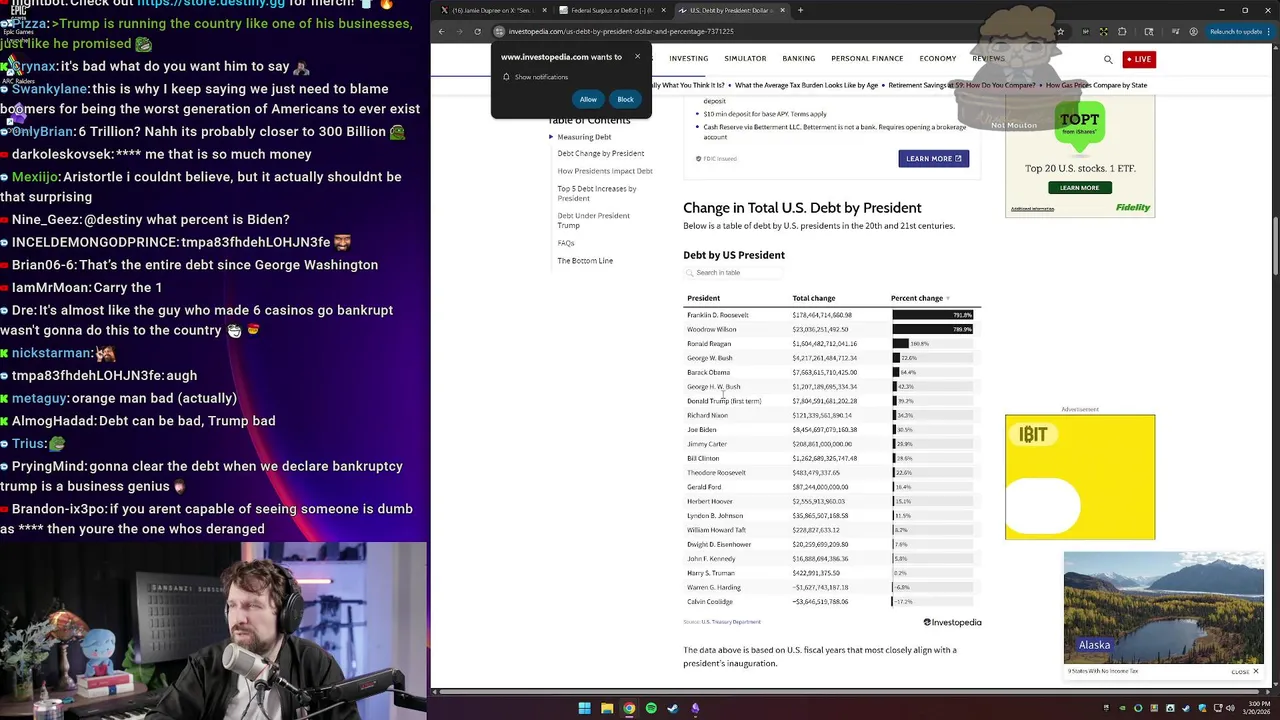Click LEARN MORE in the Fidelity ad

click(x=1079, y=187)
